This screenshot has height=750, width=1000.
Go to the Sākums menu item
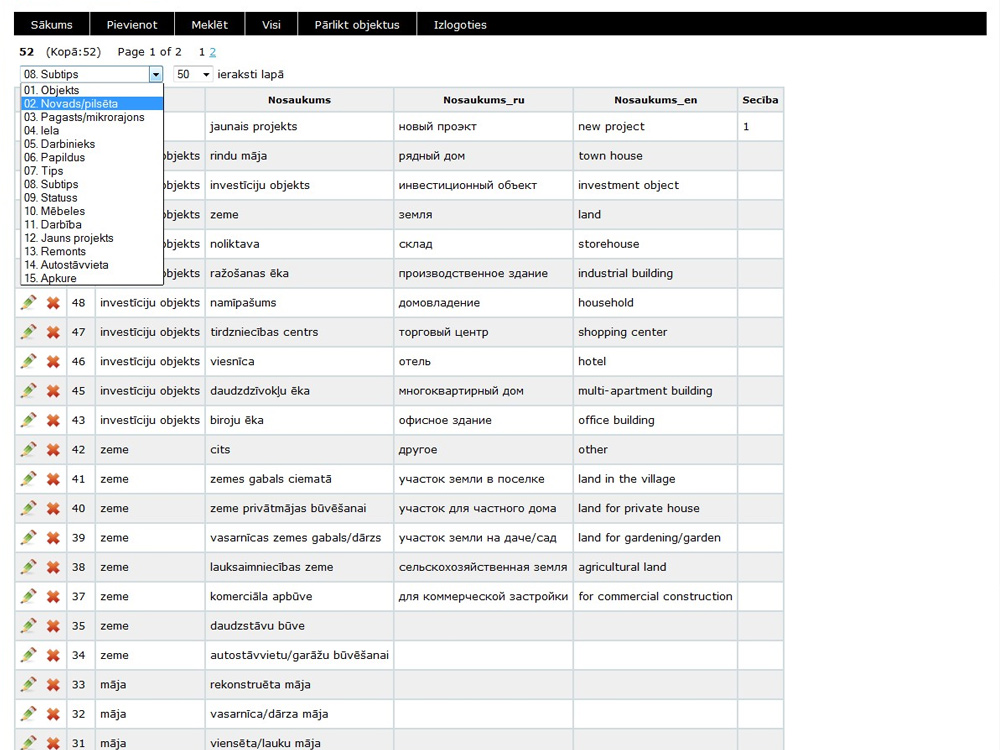tap(52, 25)
